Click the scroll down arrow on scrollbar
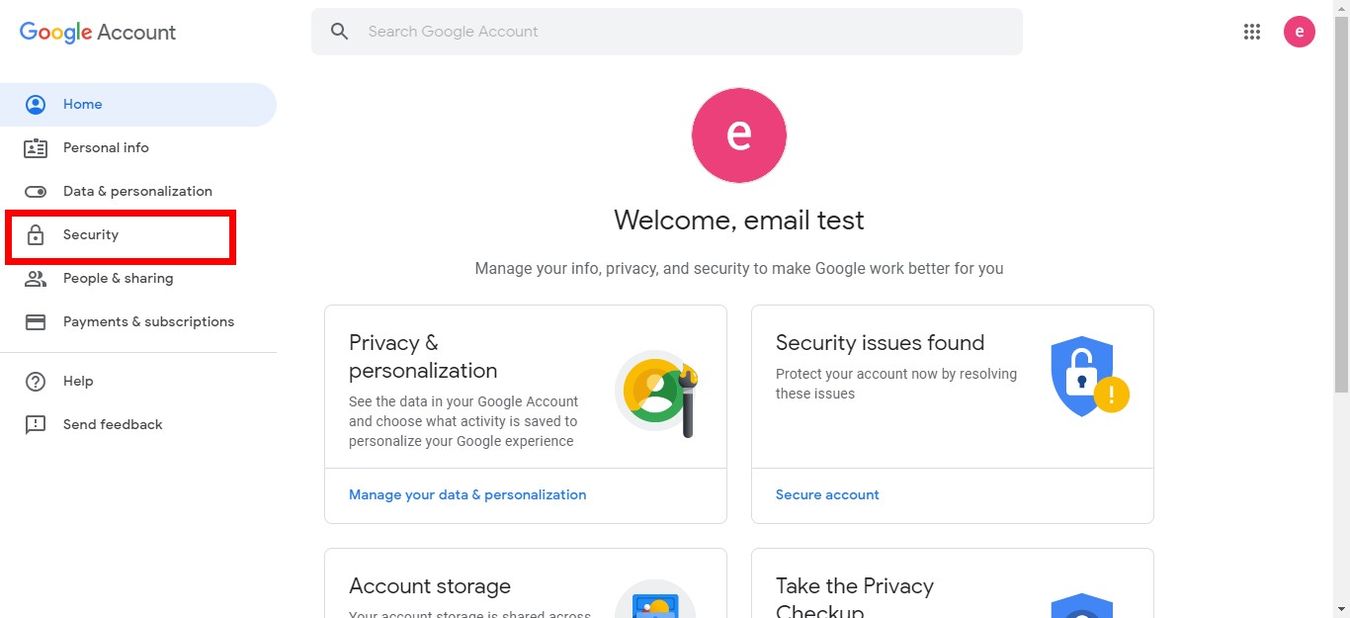Viewport: 1350px width, 618px height. point(1341,608)
